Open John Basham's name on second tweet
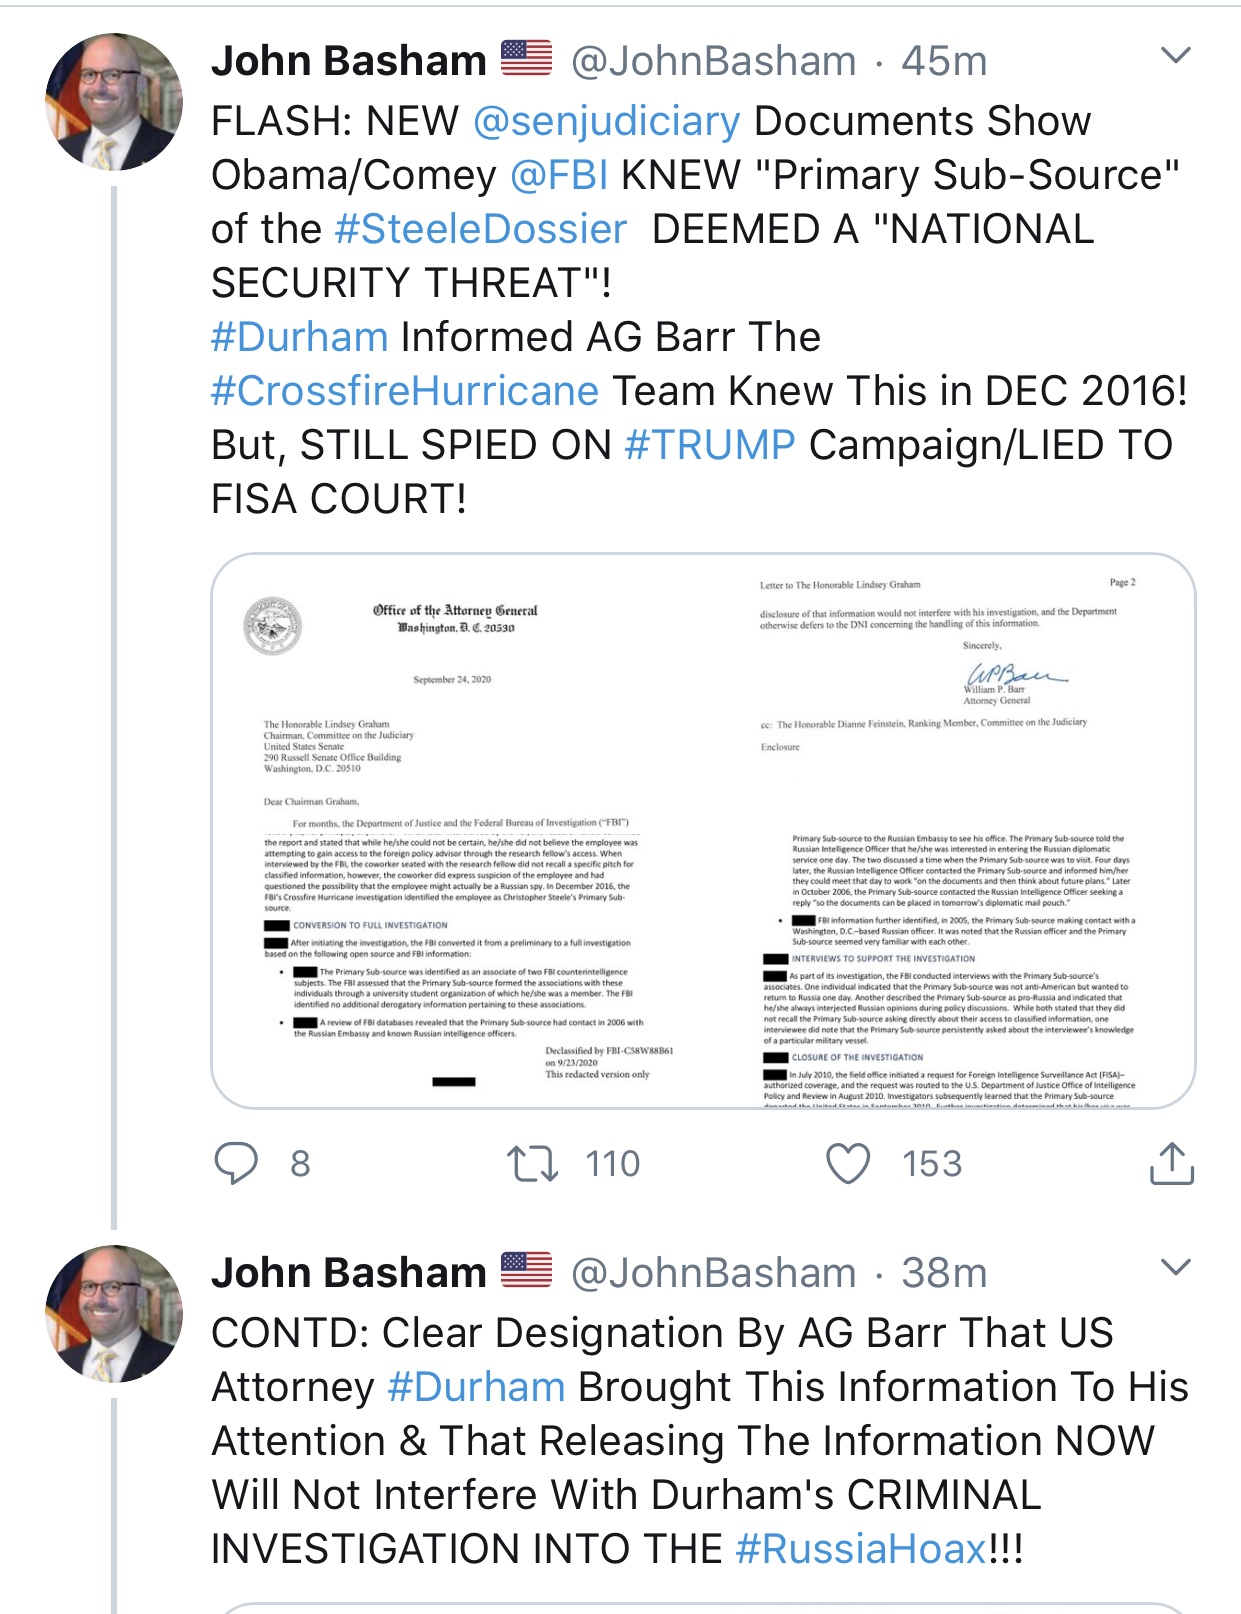 pyautogui.click(x=348, y=1273)
